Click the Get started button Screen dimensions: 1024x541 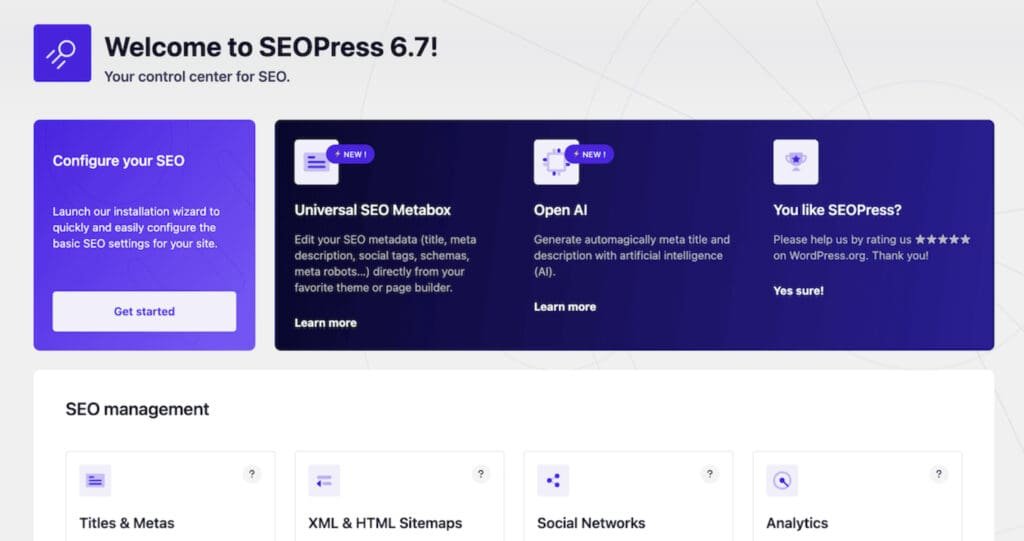pos(144,312)
